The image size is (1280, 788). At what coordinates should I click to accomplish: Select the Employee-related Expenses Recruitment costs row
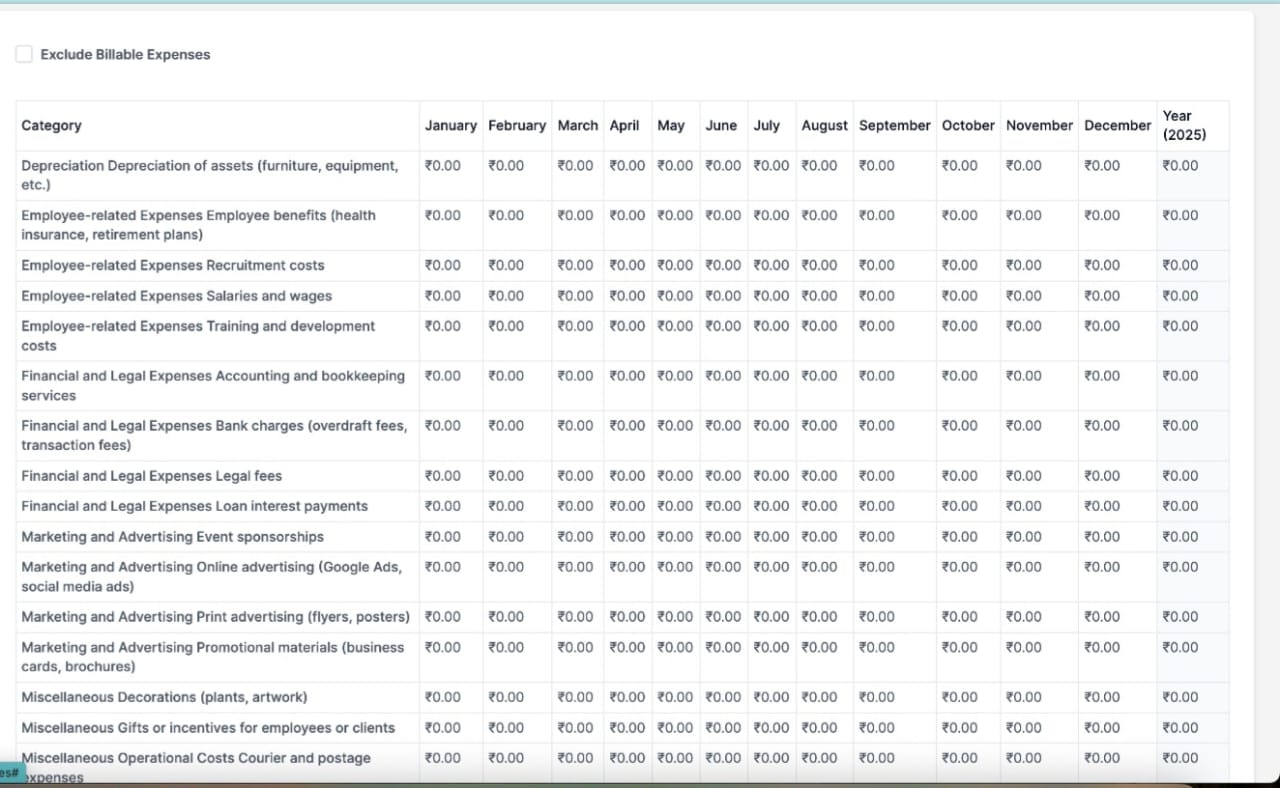pos(172,266)
